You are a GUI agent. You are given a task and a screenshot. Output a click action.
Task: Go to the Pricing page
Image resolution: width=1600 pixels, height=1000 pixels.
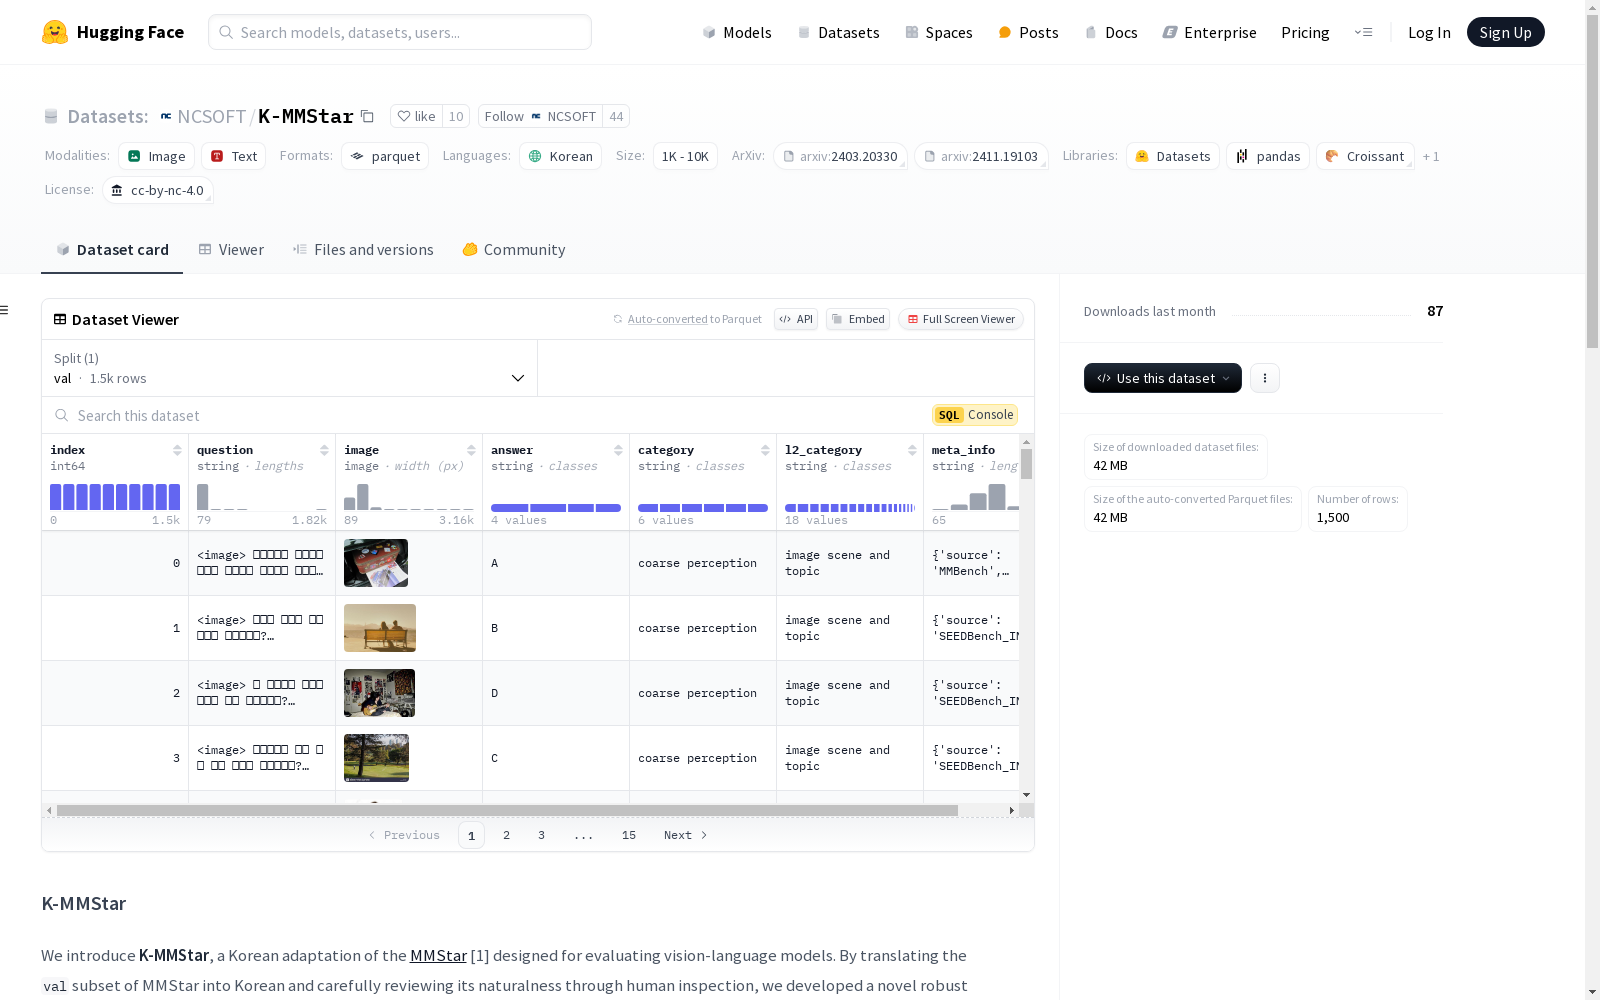[1305, 32]
